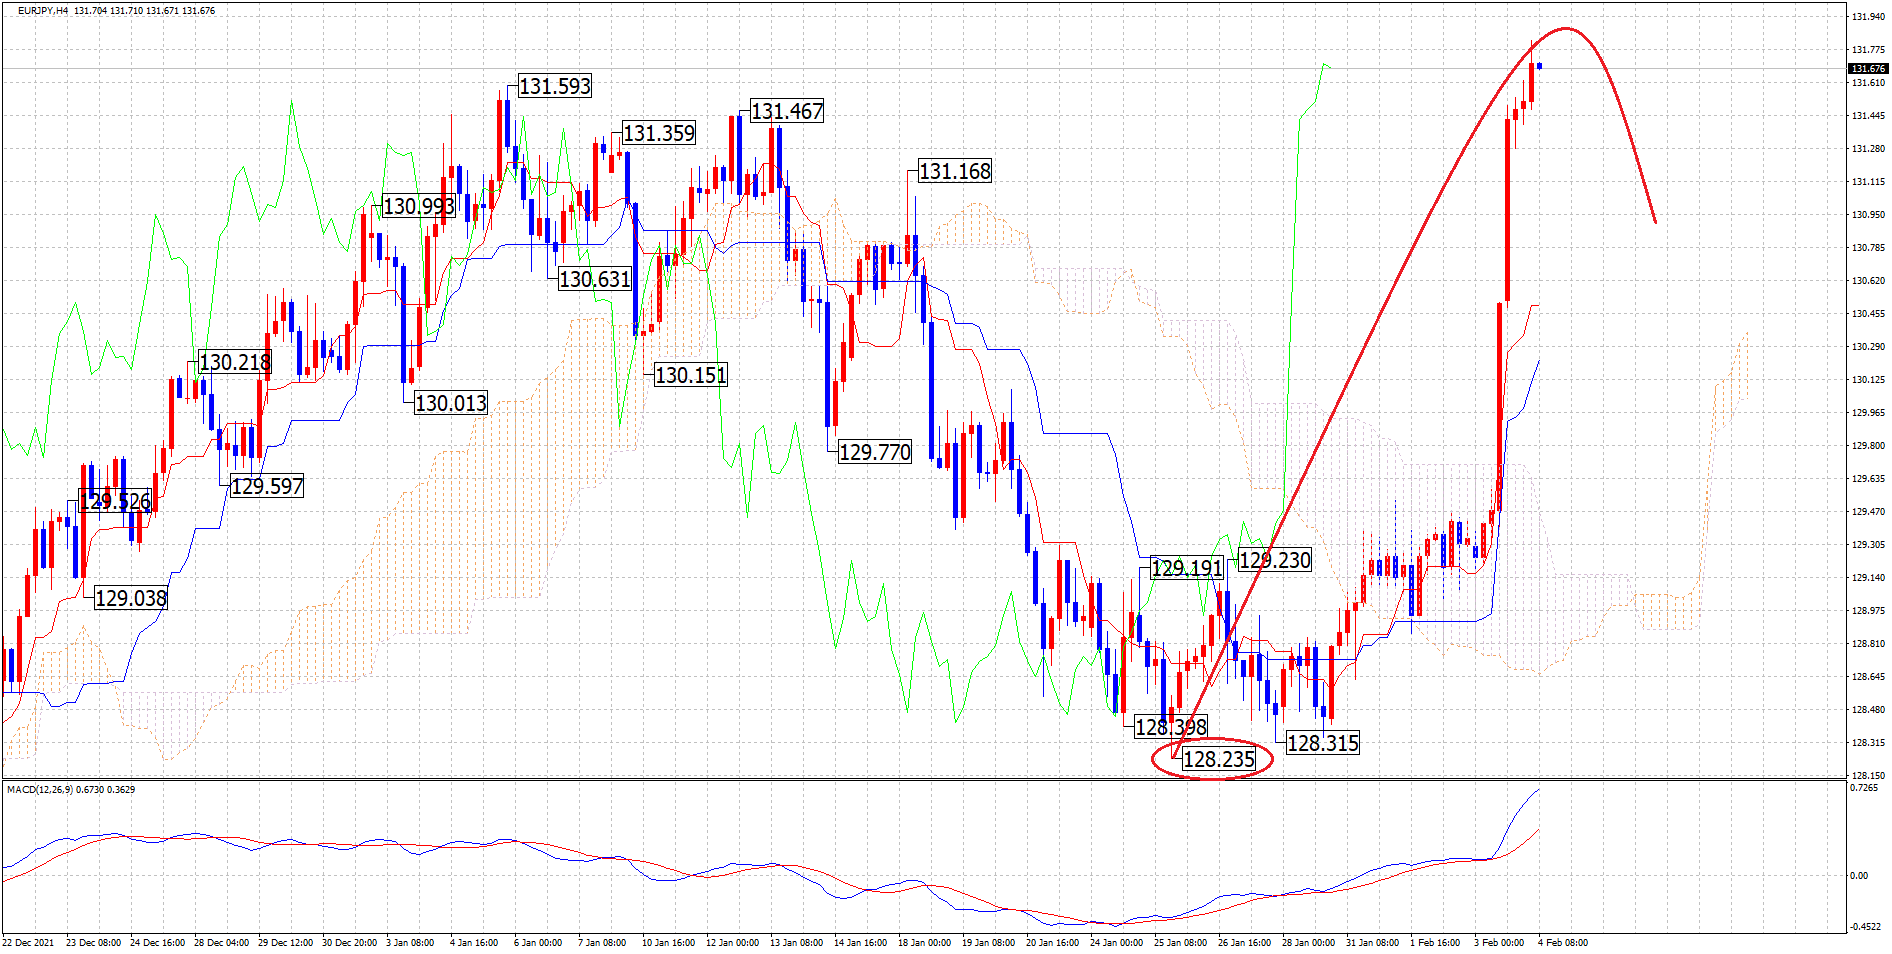
Task: Select the 4 Feb 08:00 time marker
Action: pyautogui.click(x=1562, y=942)
